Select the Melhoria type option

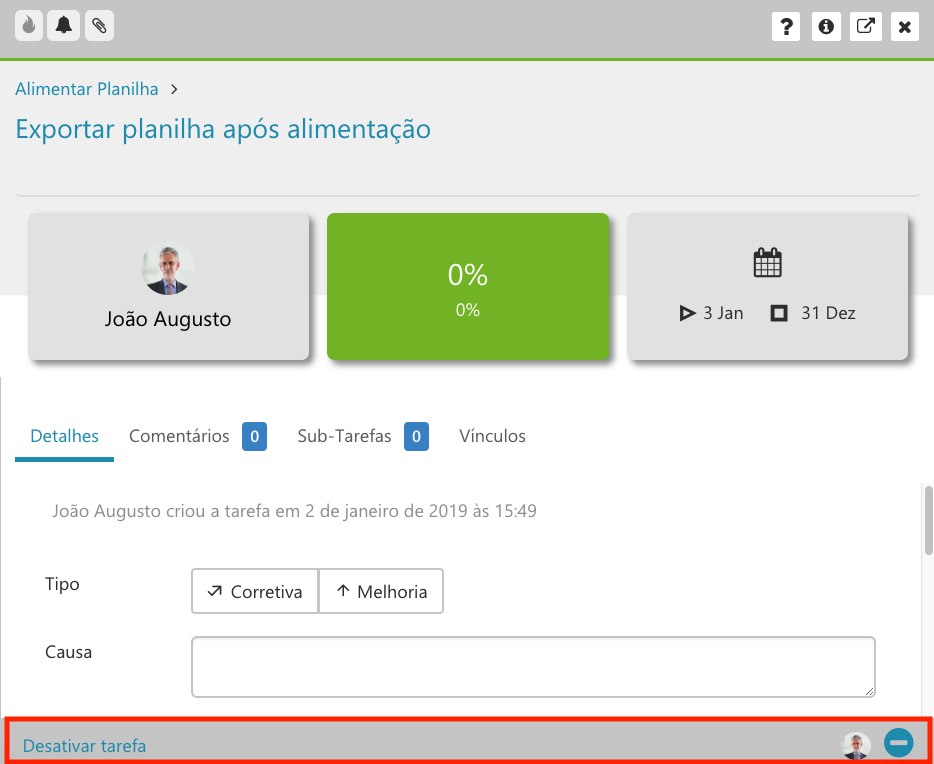click(381, 591)
